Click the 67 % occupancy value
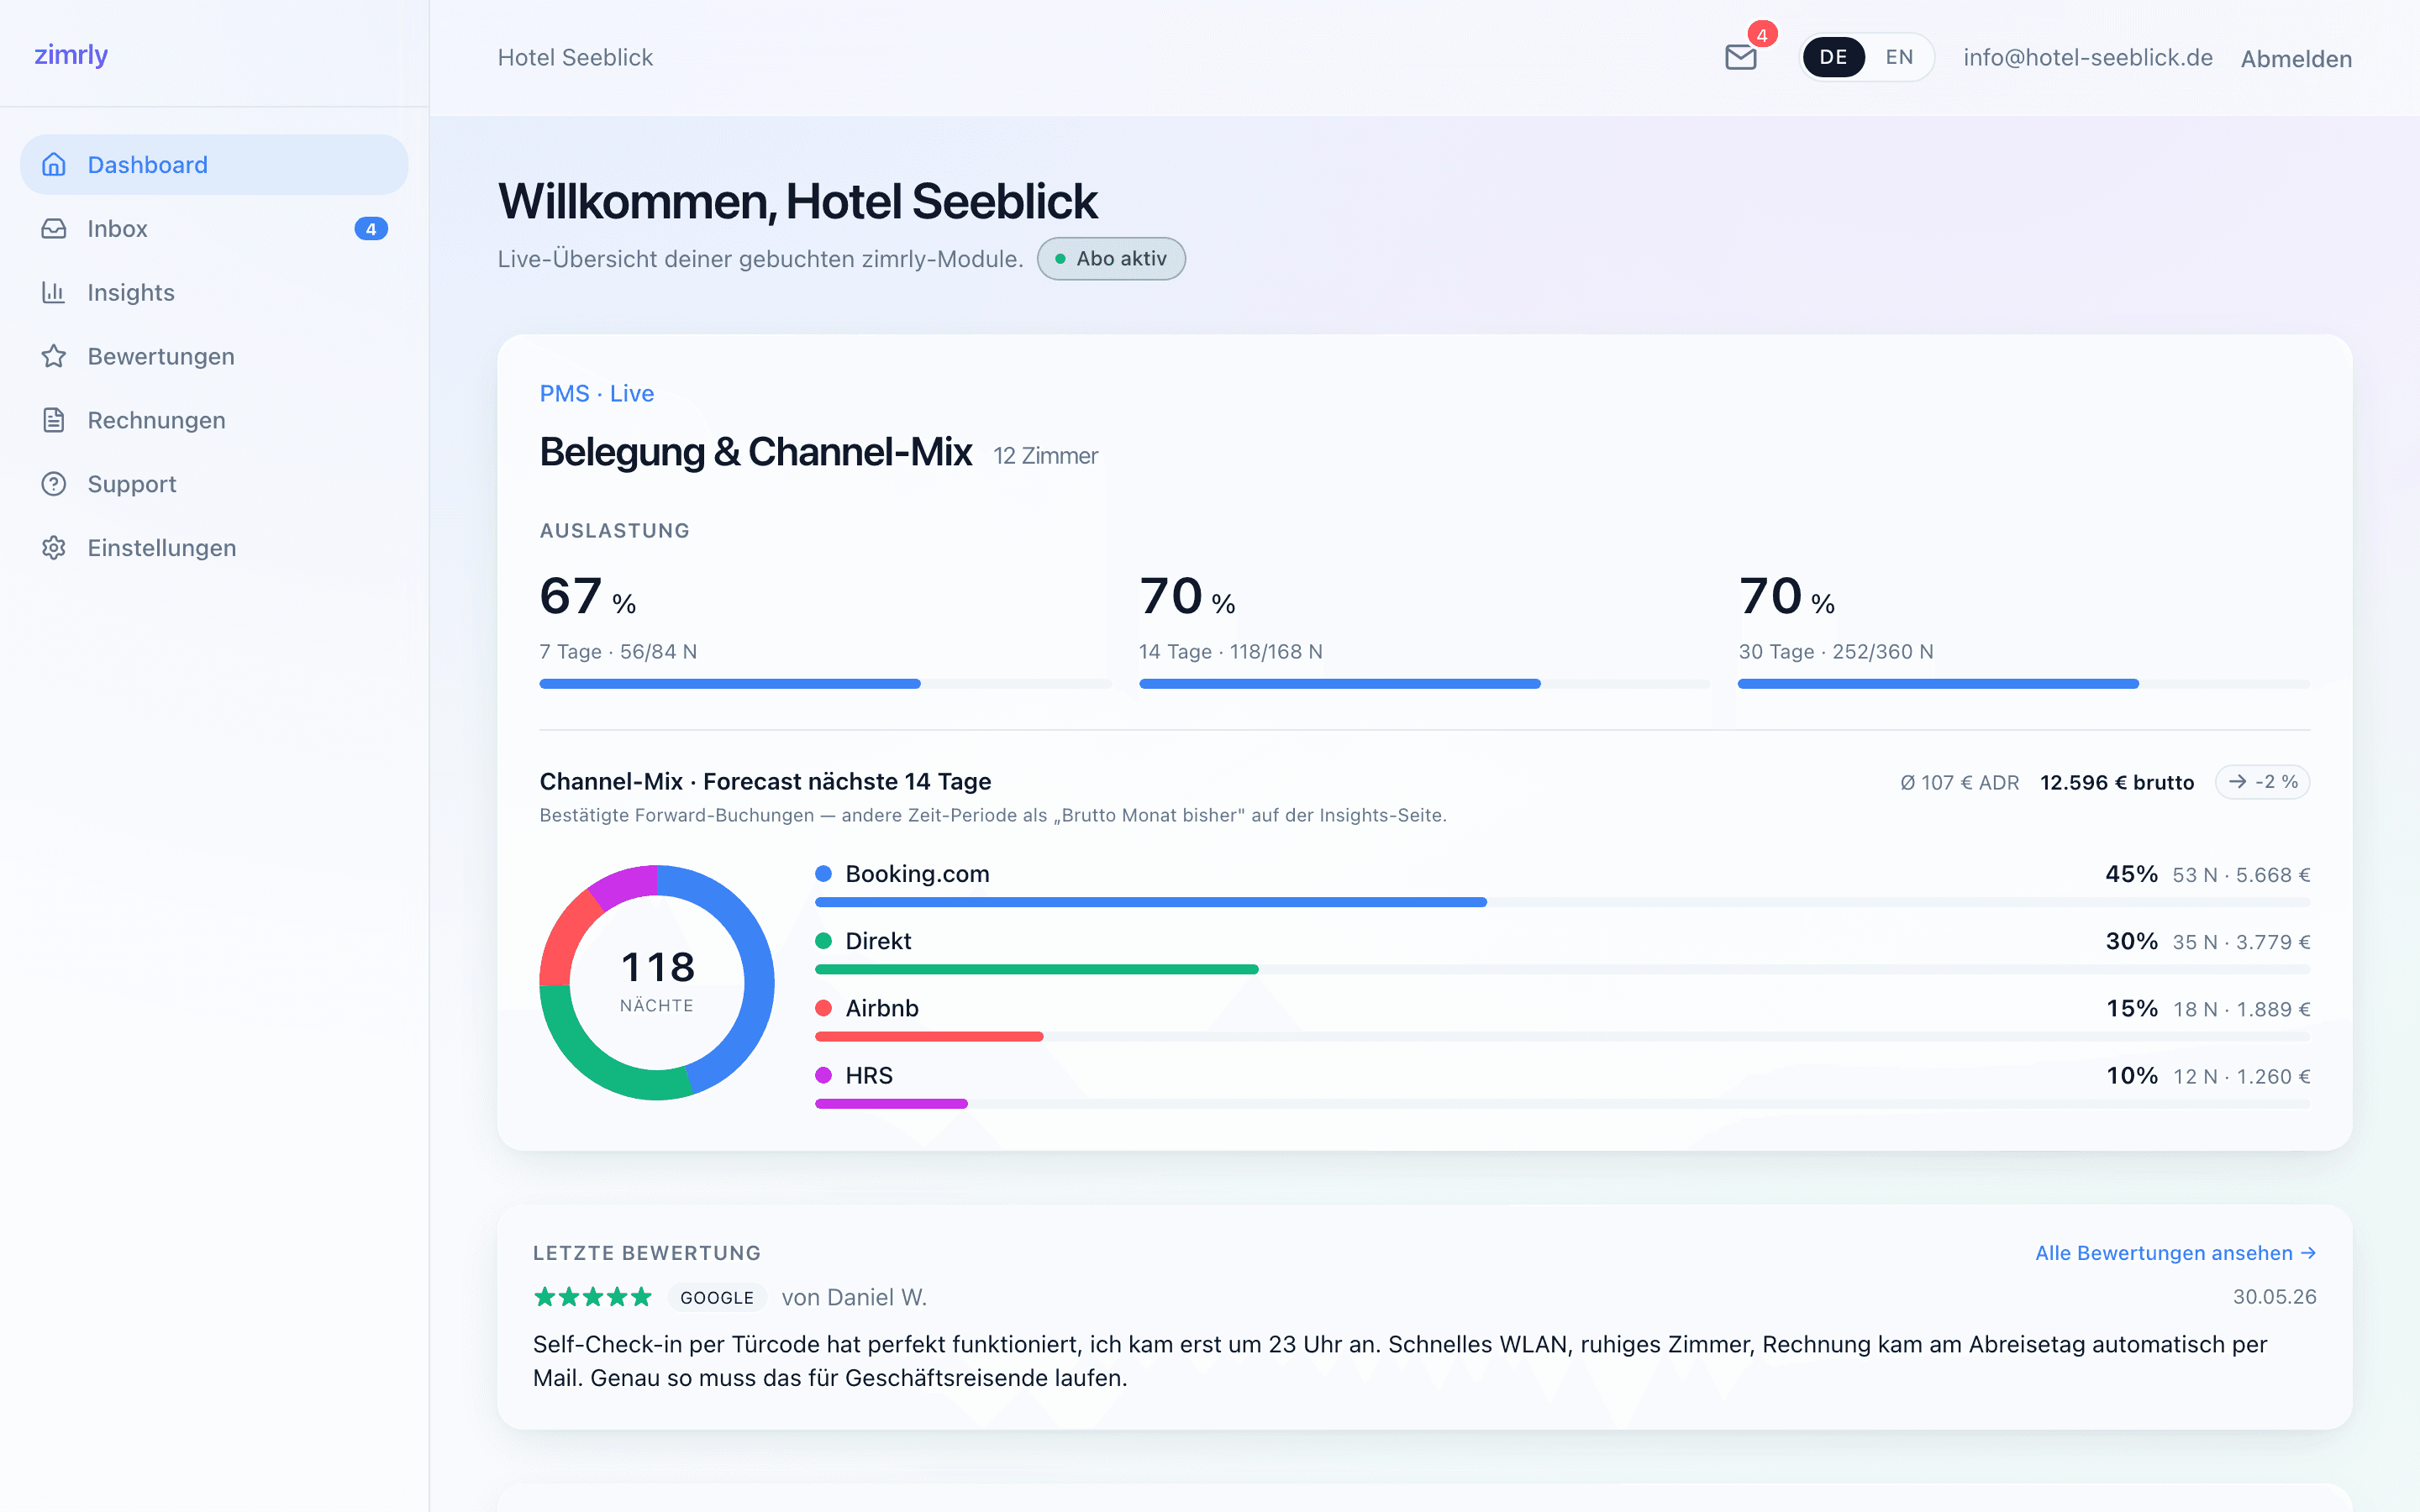The width and height of the screenshot is (2420, 1512). coord(587,597)
